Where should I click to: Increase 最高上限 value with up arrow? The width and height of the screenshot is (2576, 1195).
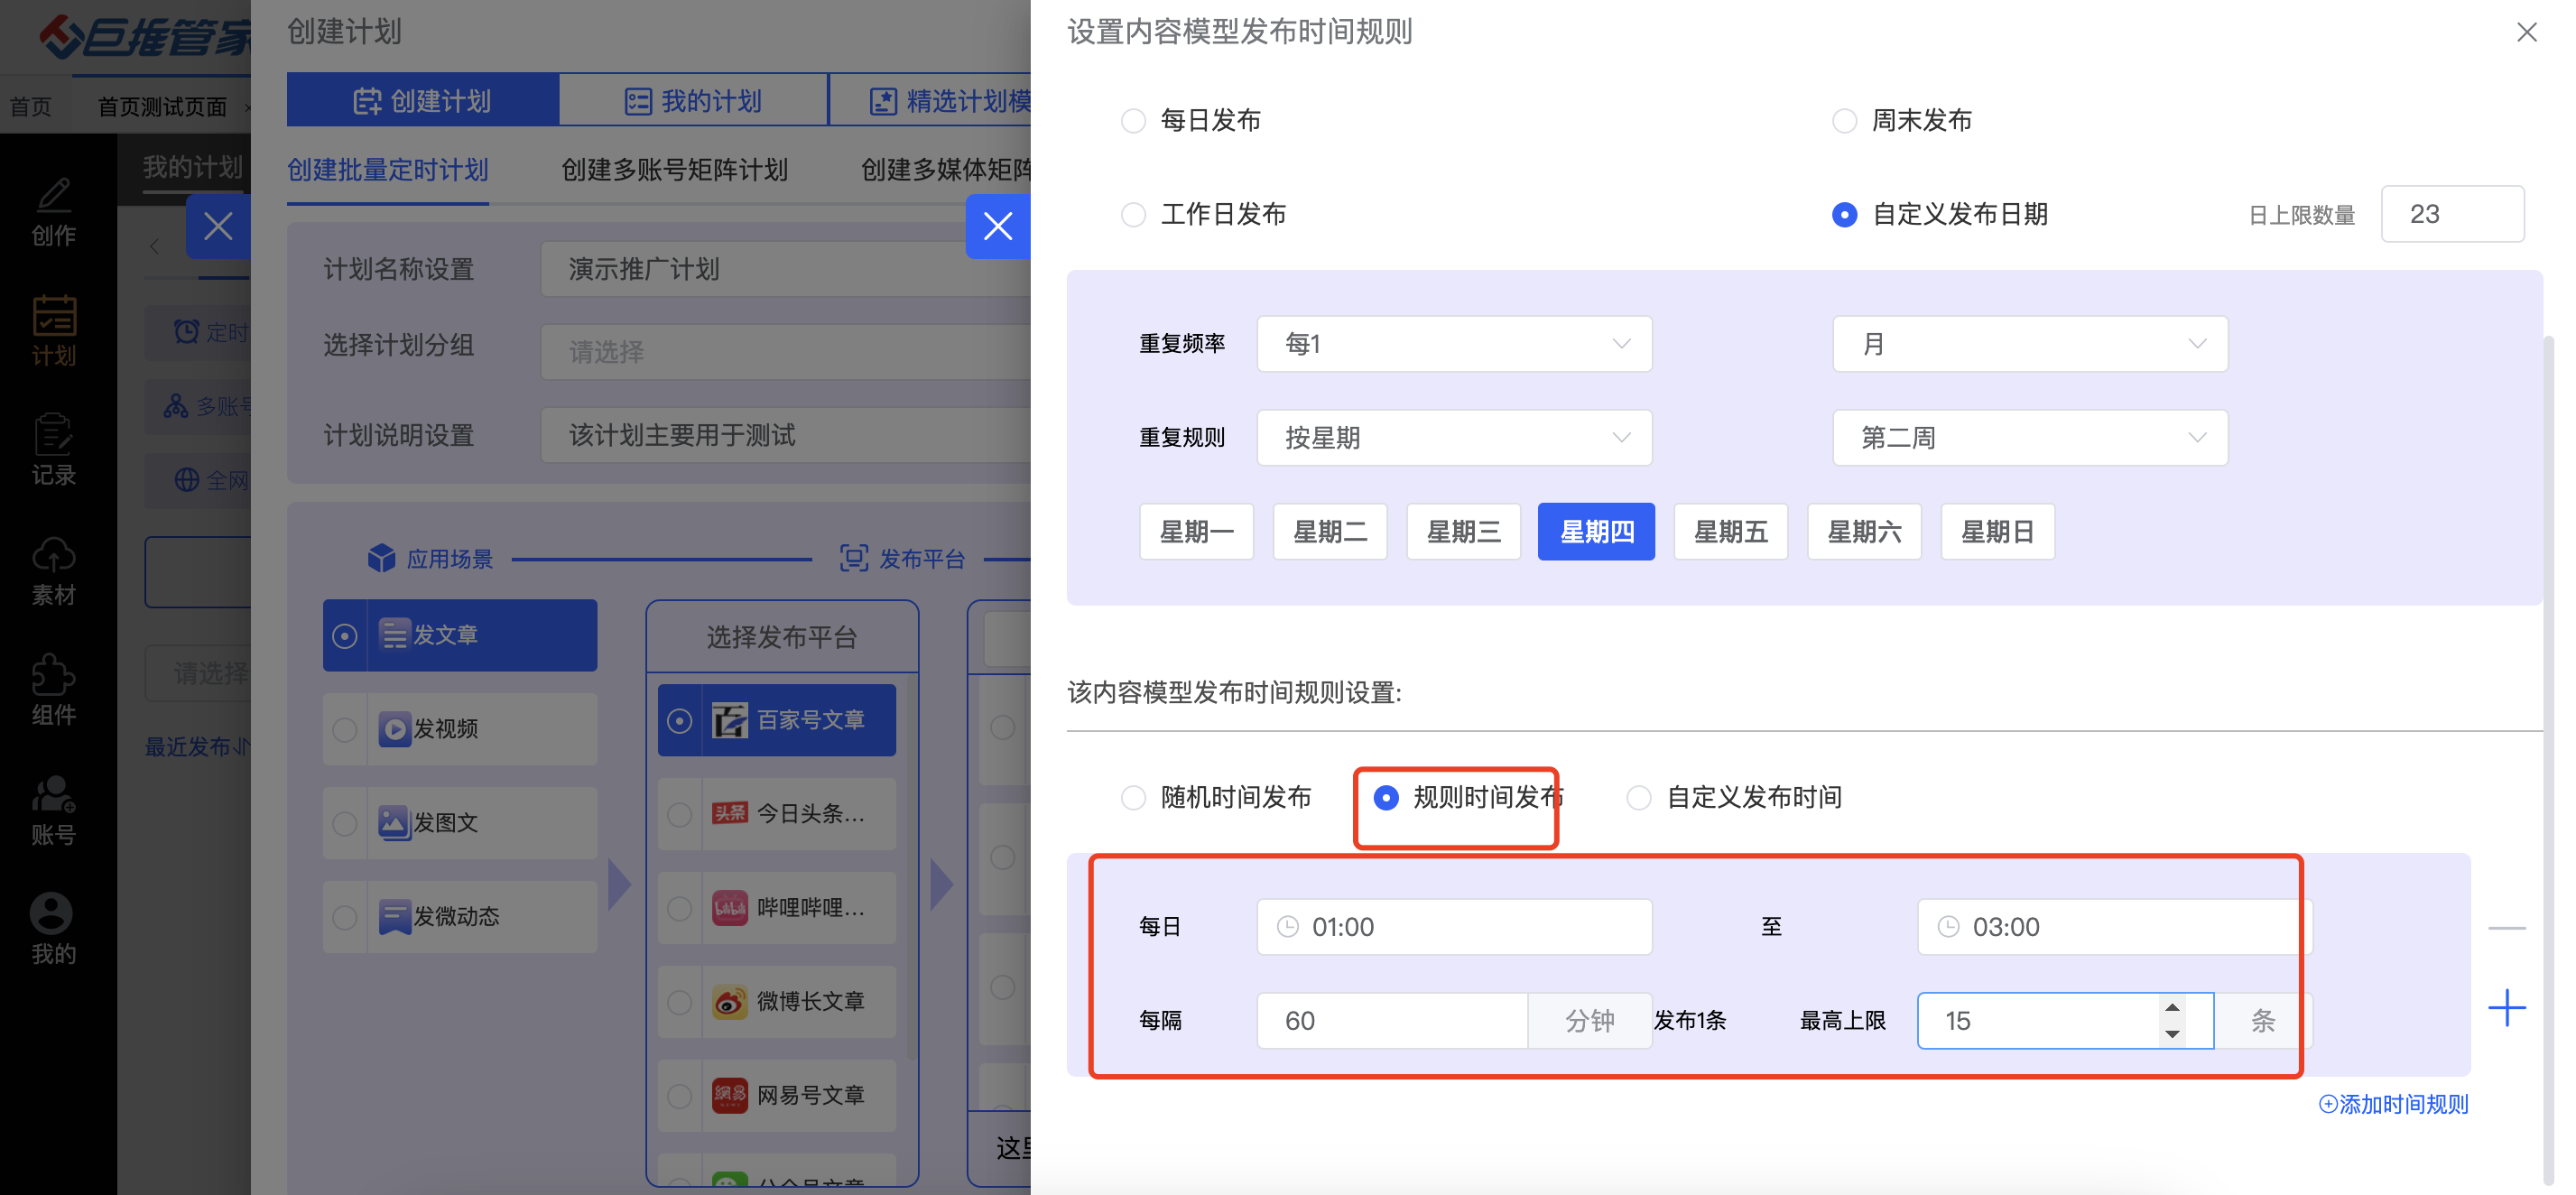[2172, 1008]
